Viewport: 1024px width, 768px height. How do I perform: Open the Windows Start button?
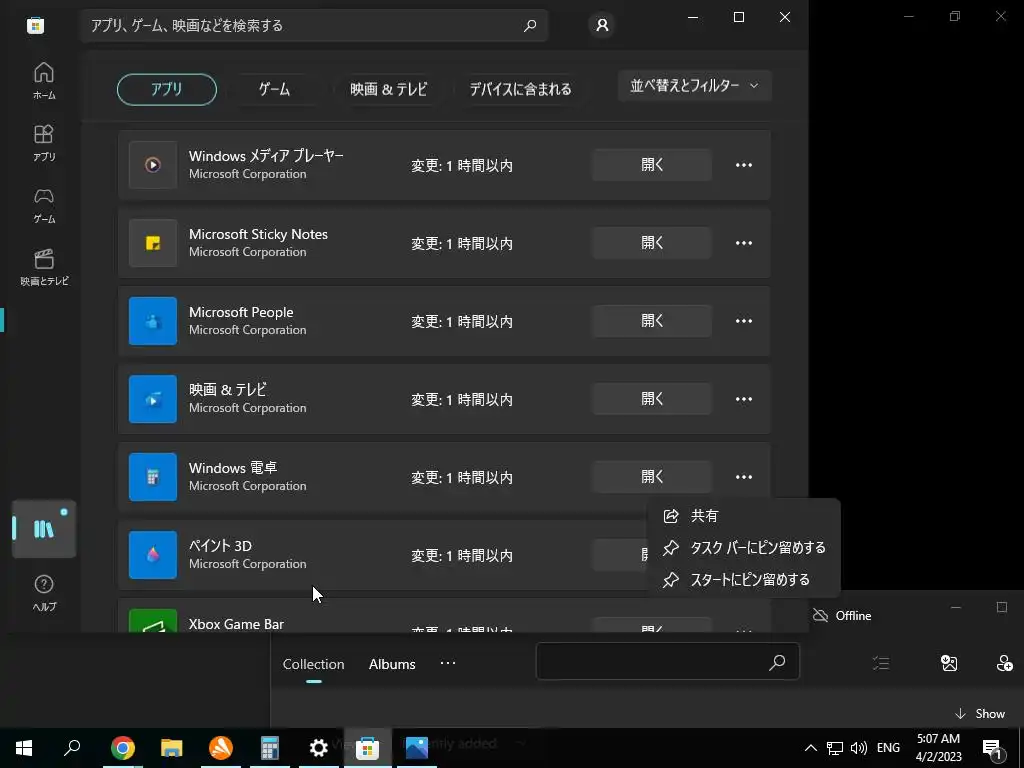pyautogui.click(x=24, y=748)
